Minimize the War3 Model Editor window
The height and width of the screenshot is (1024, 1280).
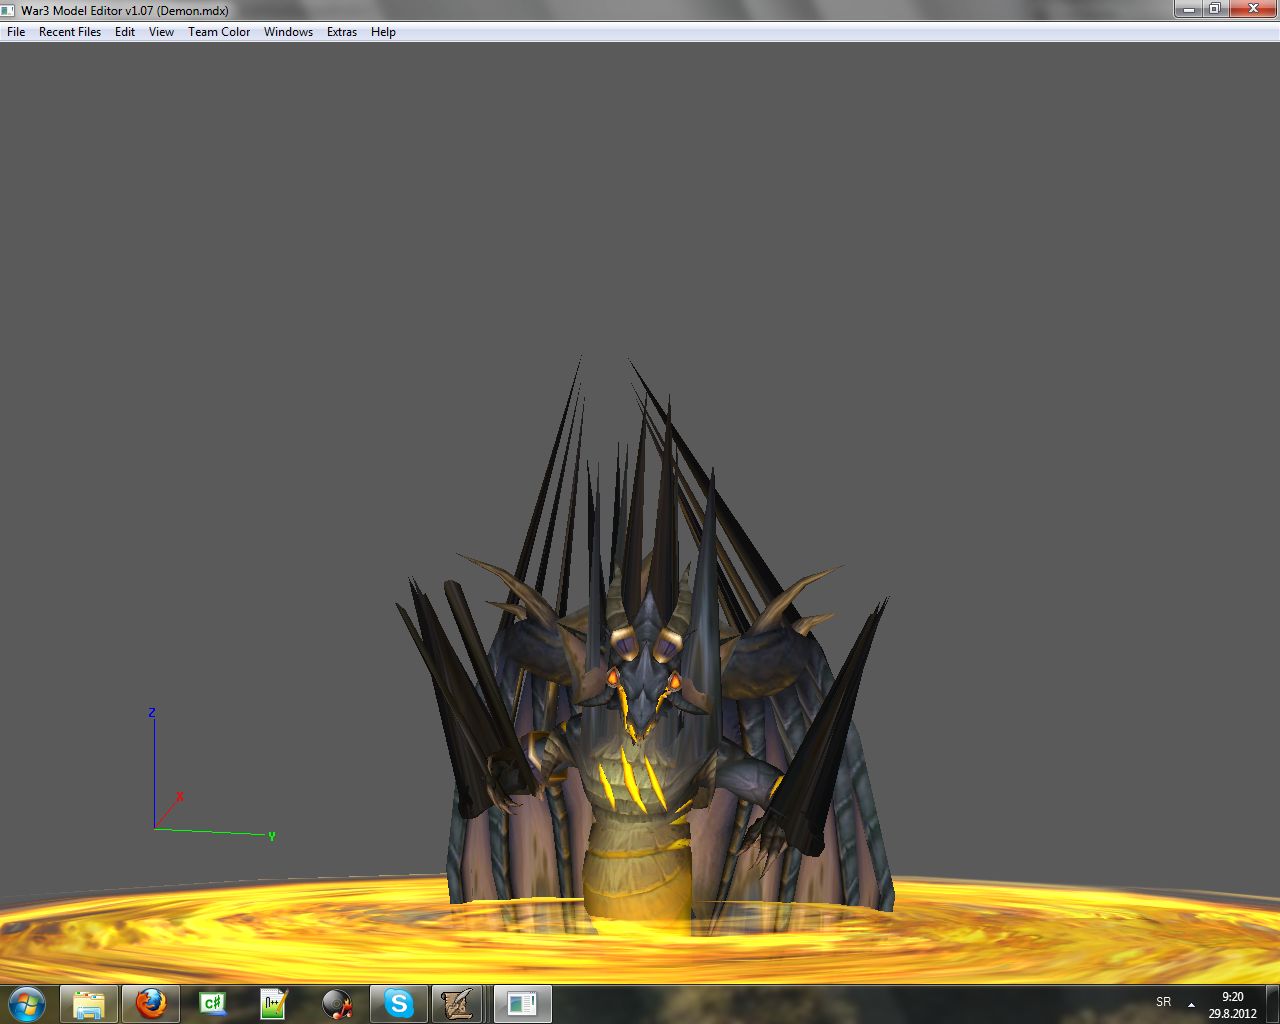tap(1188, 9)
